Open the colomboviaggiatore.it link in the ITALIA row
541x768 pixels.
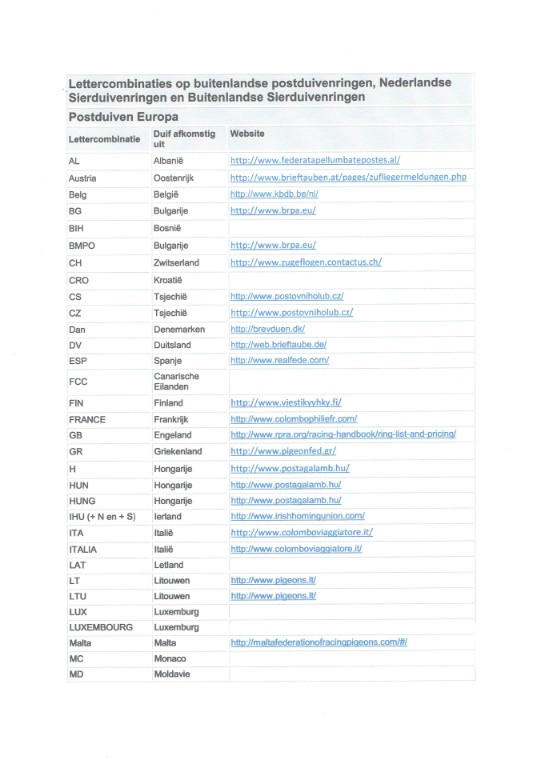[296, 549]
